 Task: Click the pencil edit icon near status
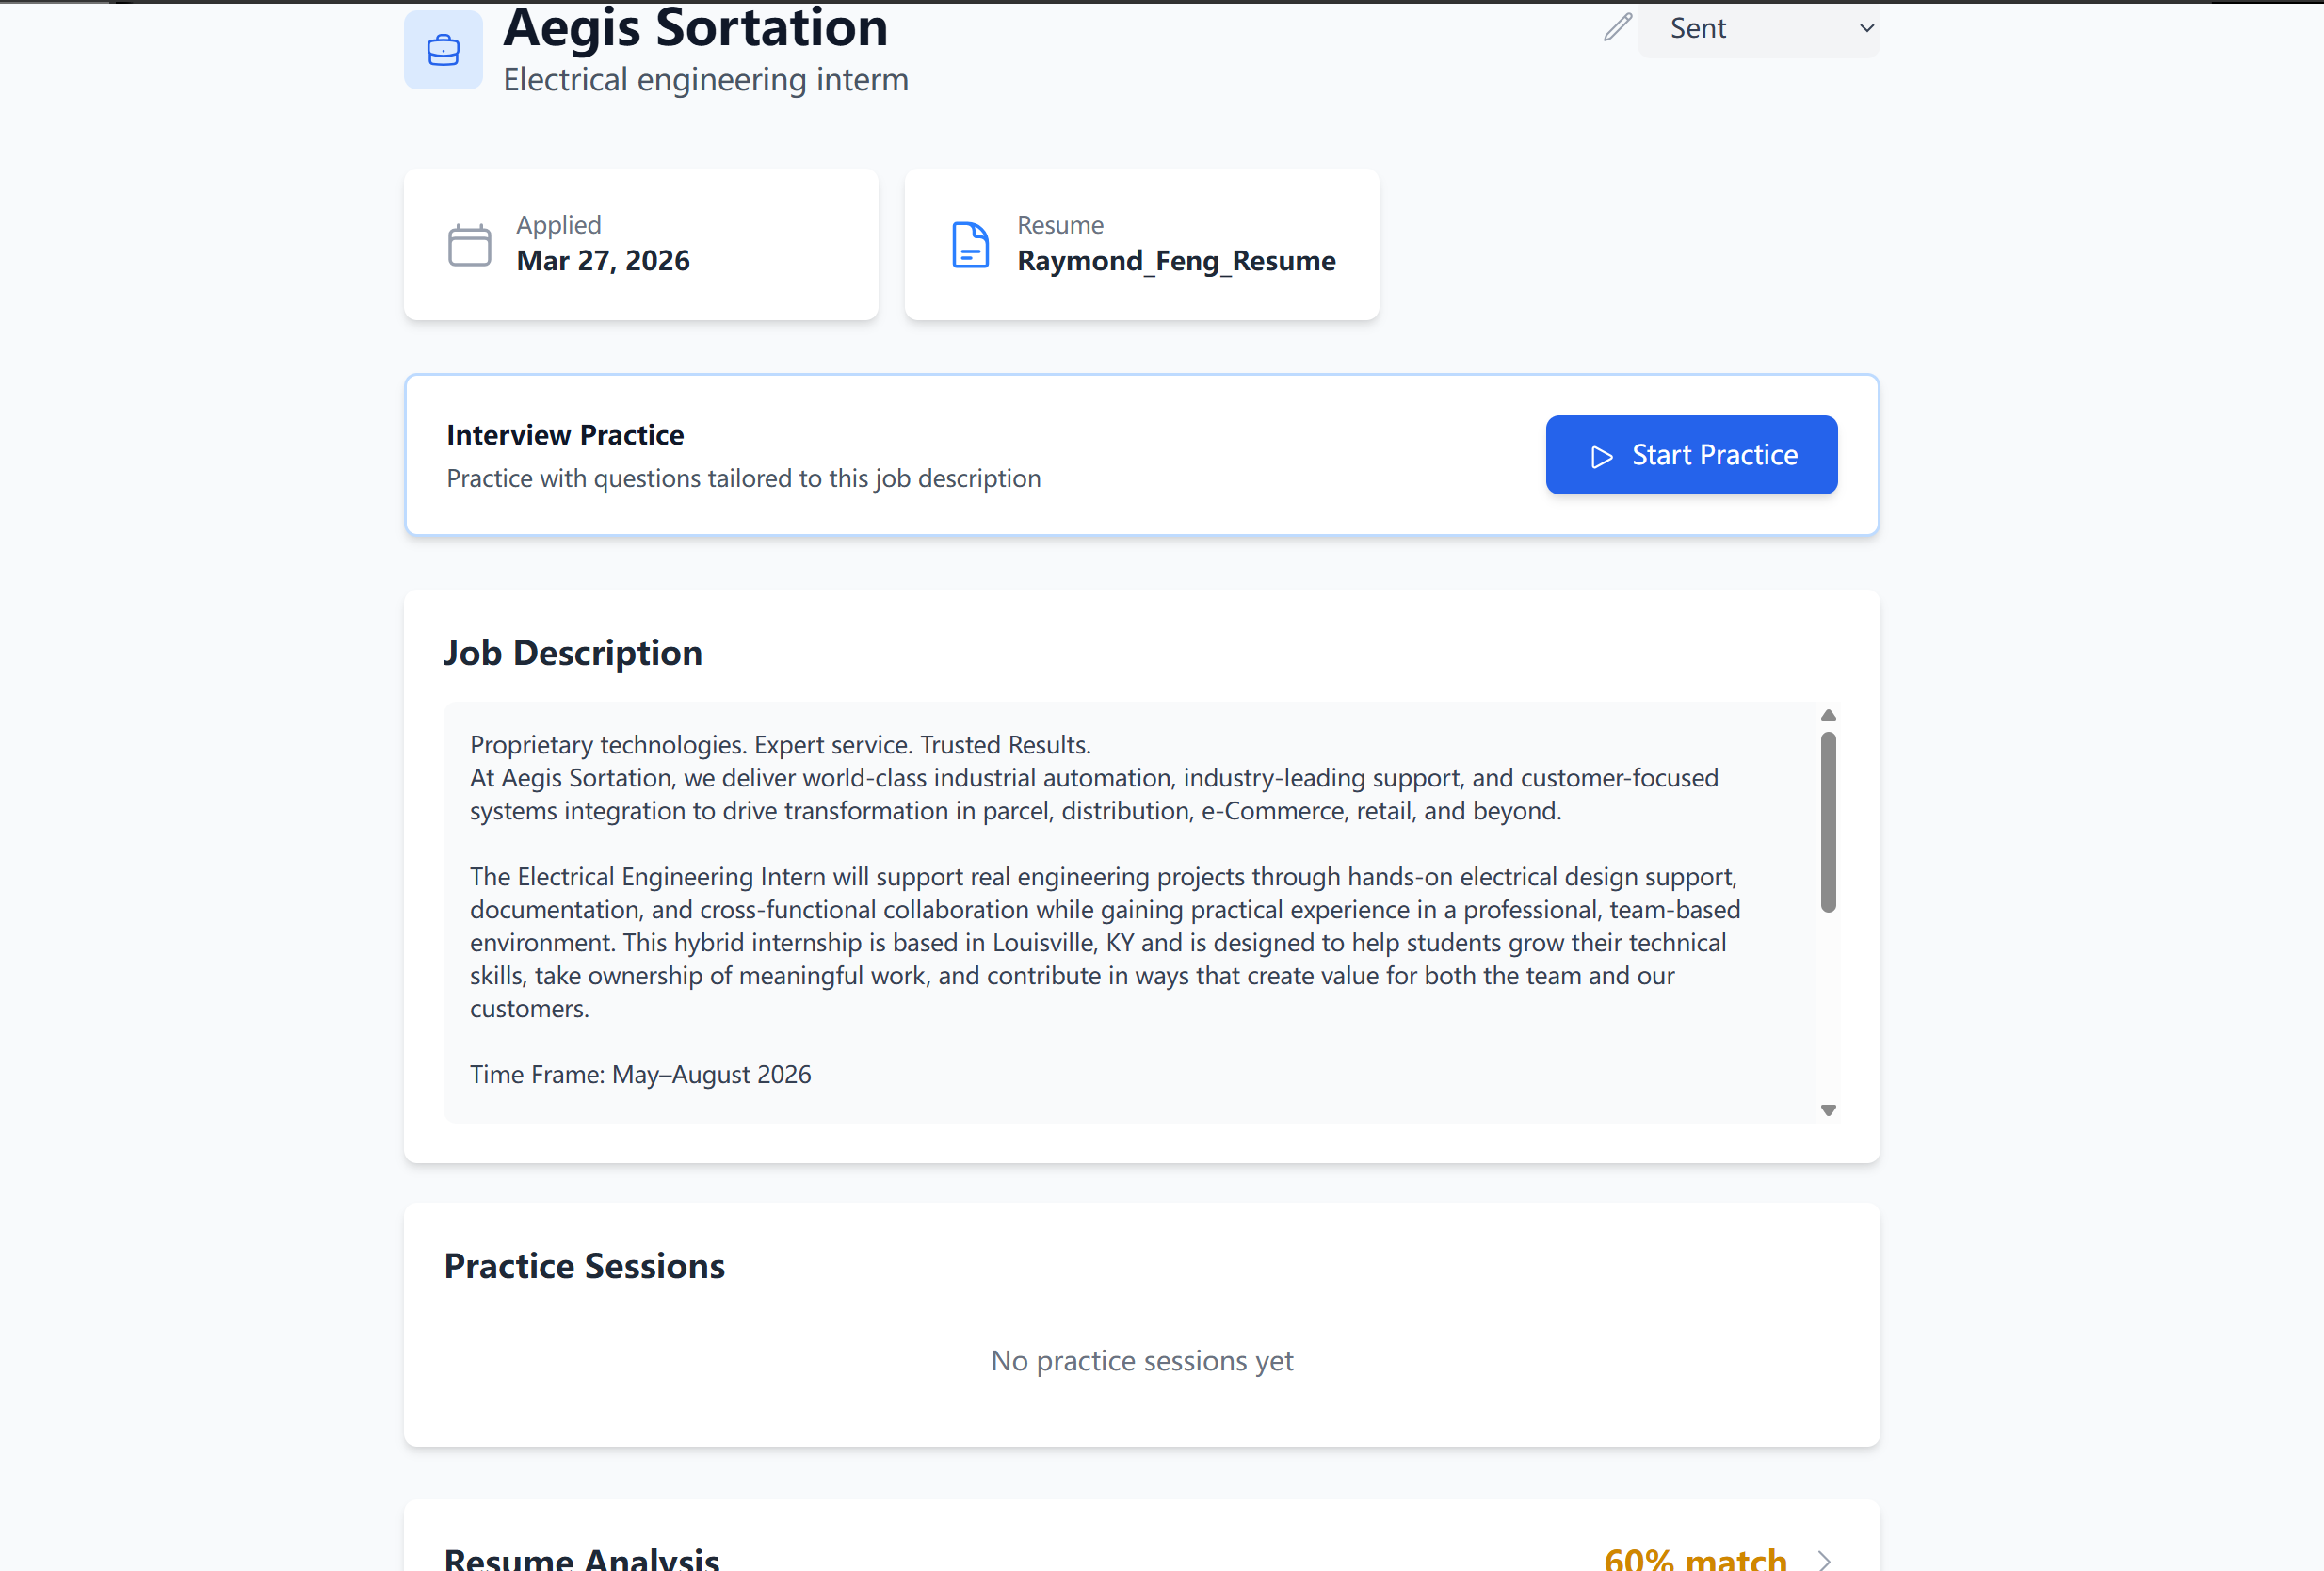[x=1617, y=27]
